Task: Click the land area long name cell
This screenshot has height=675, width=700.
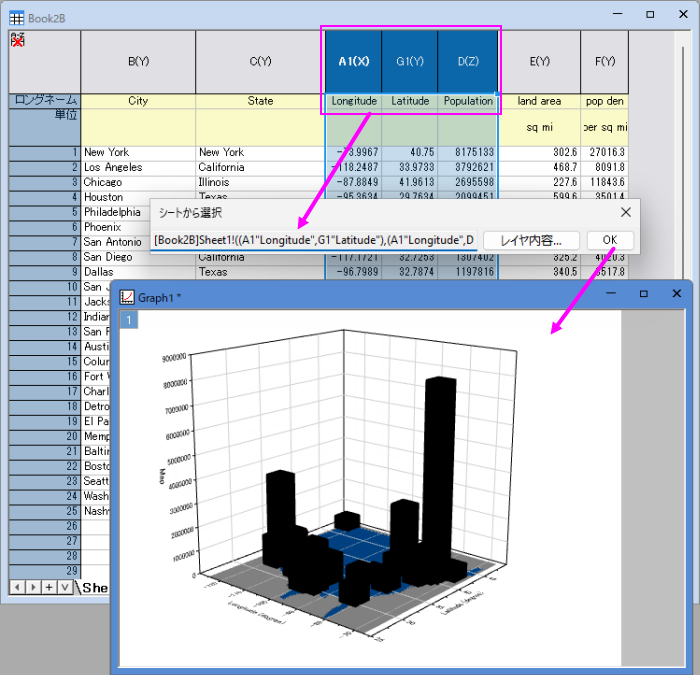Action: point(539,101)
